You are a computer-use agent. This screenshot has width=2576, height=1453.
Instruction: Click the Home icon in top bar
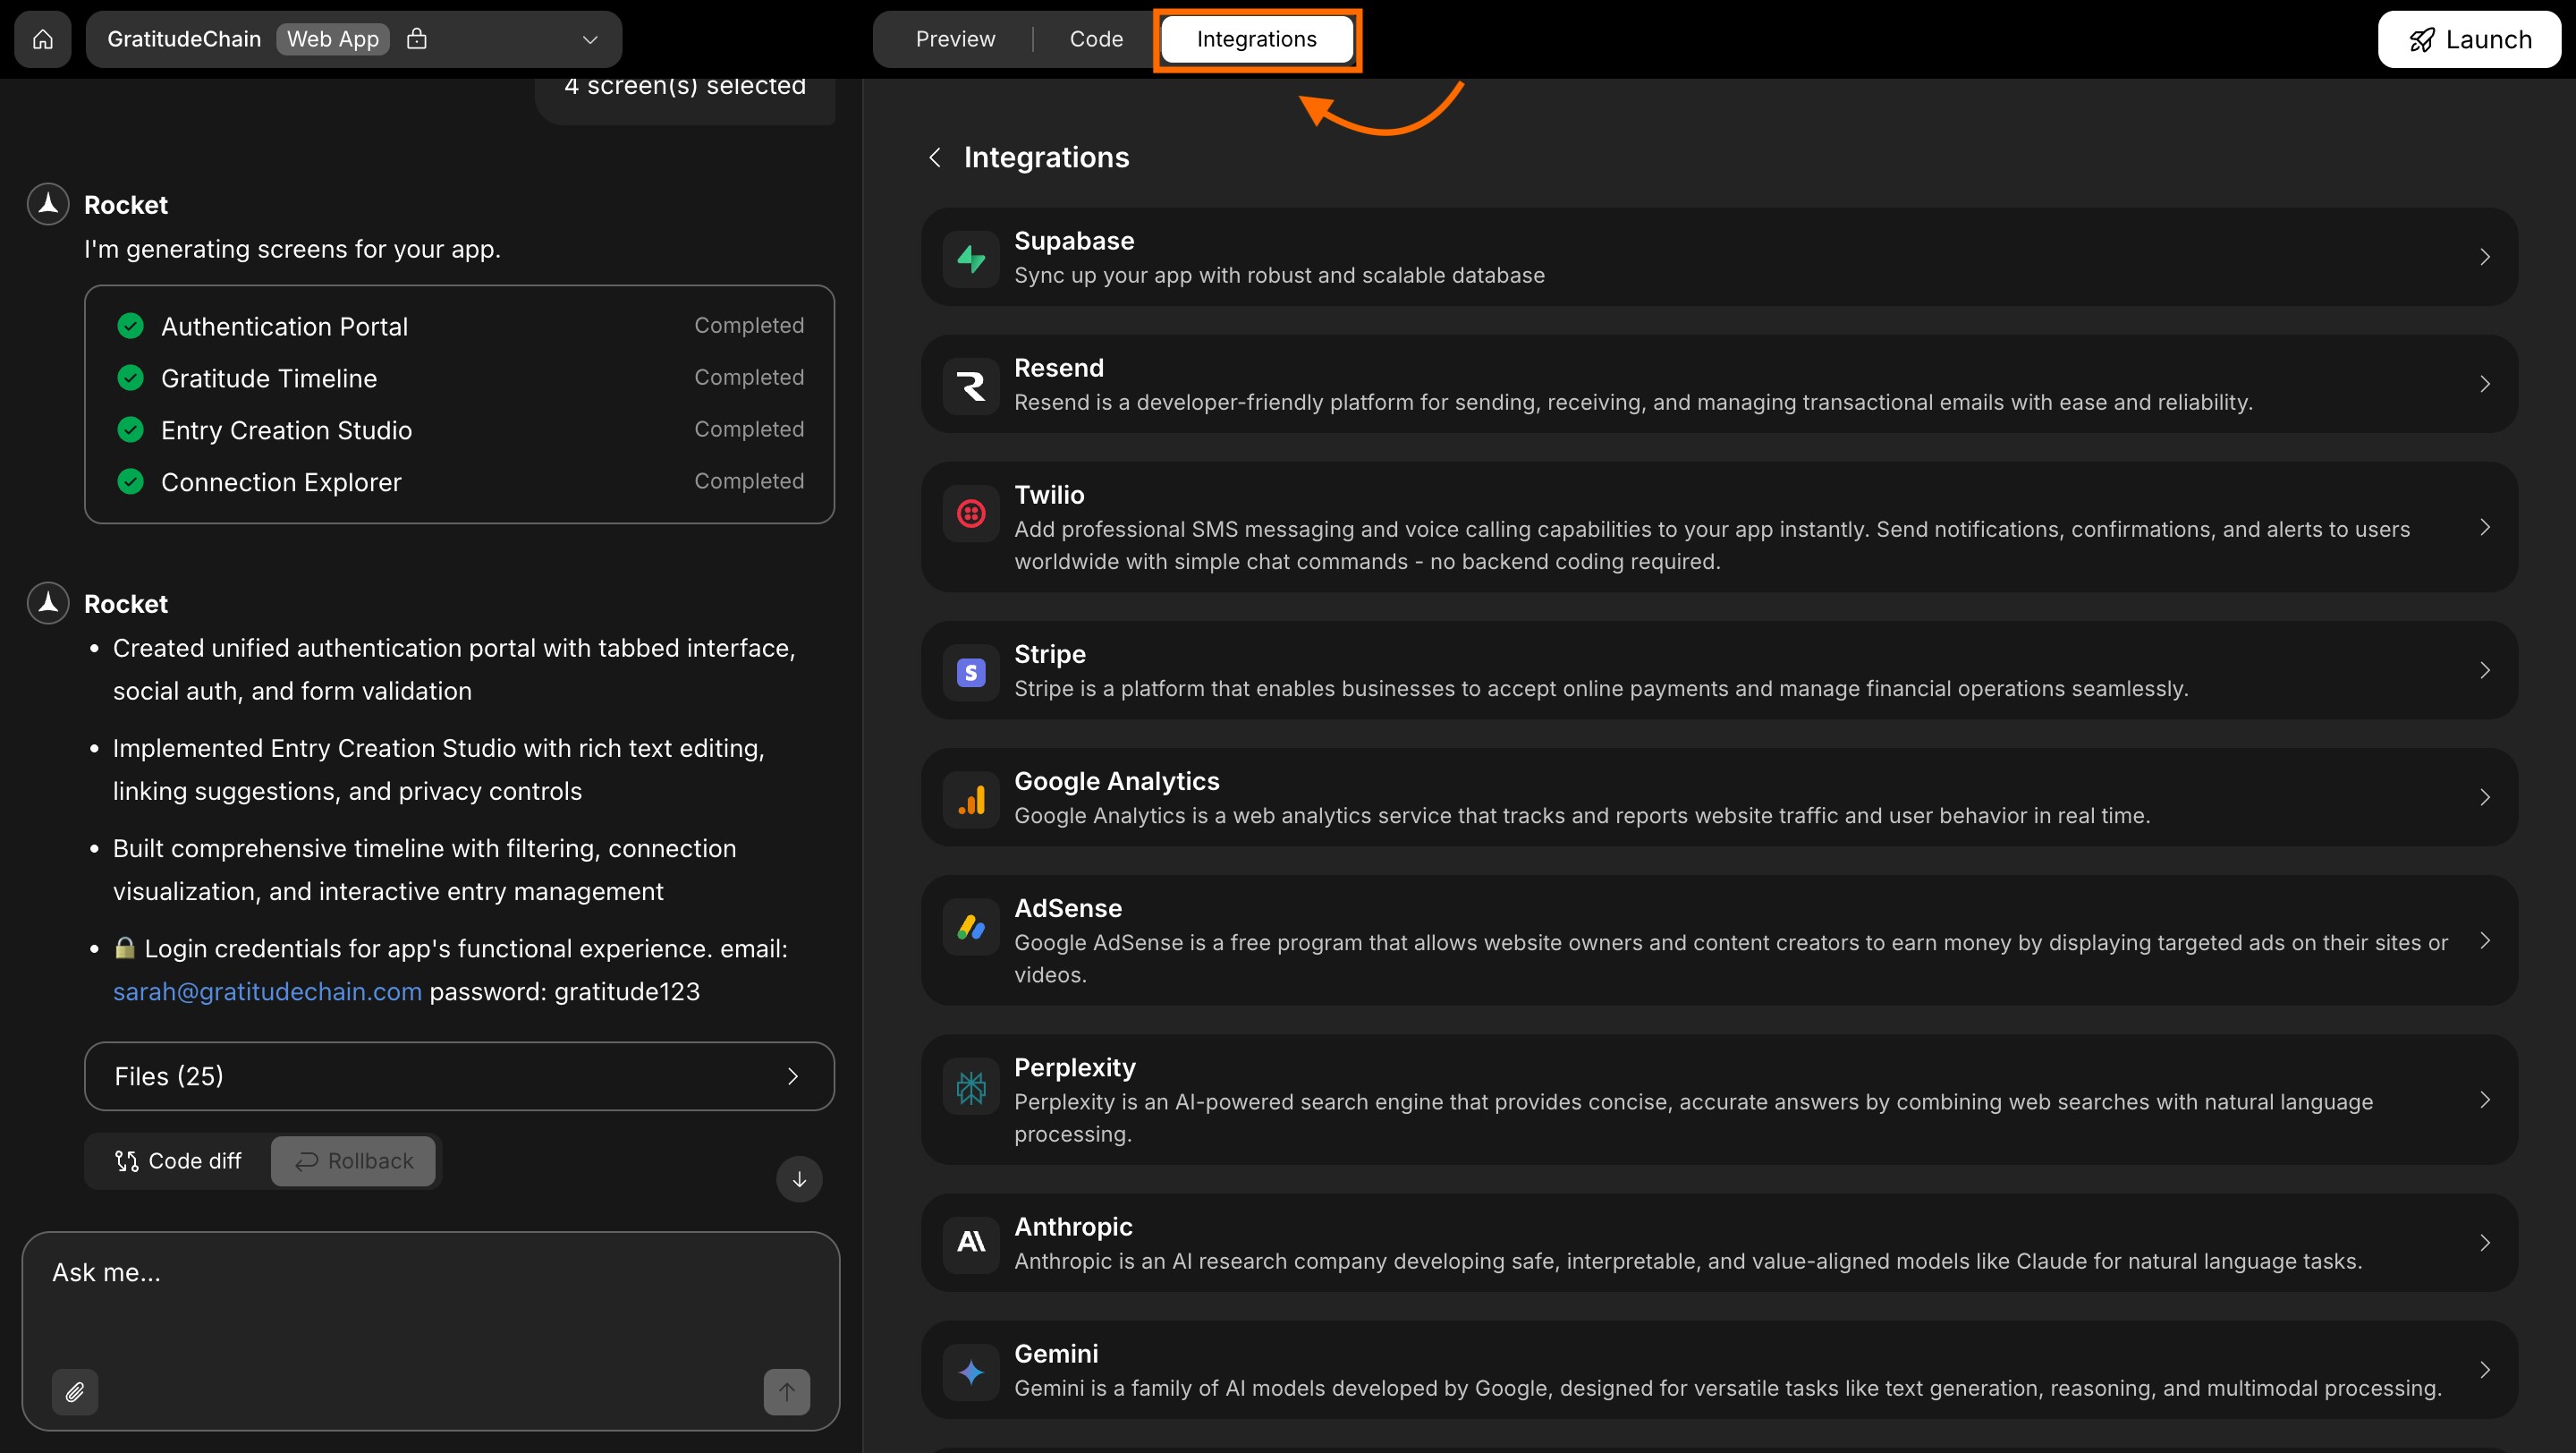pos(42,39)
